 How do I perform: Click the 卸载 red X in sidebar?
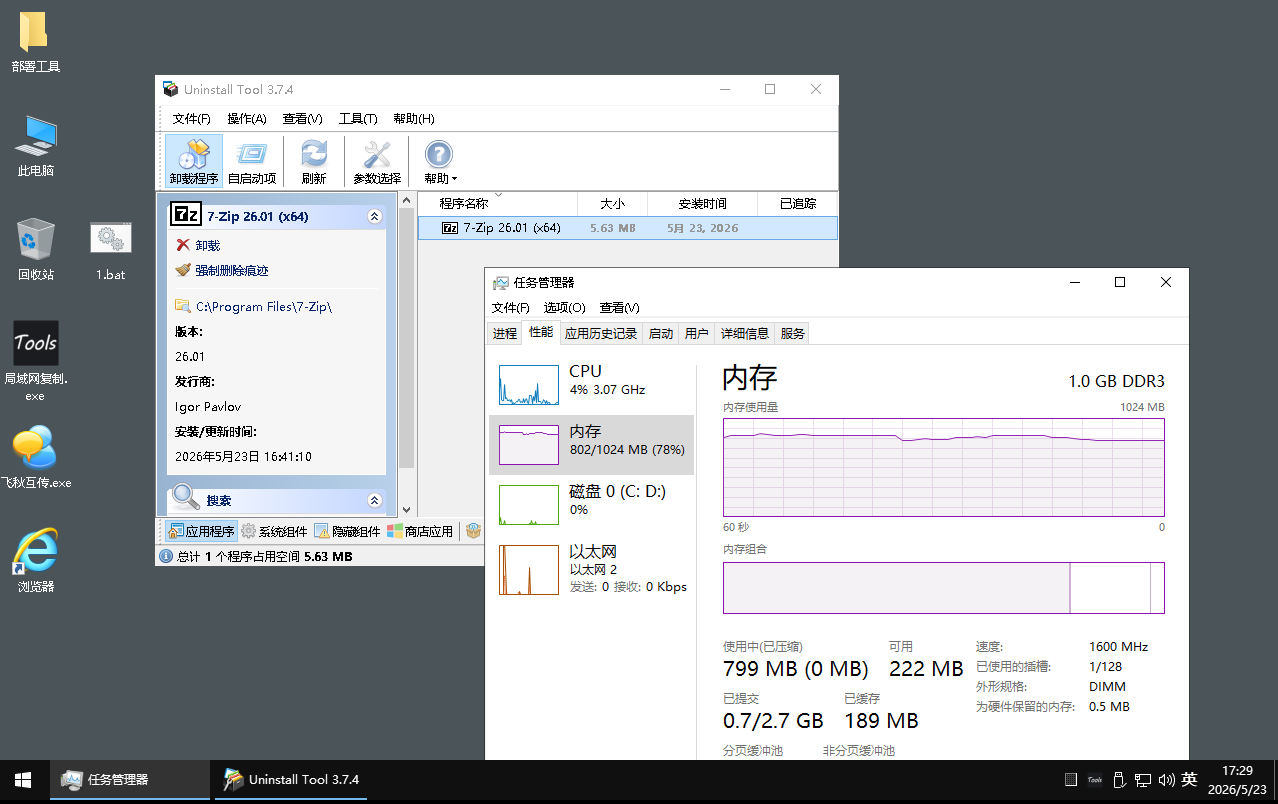182,245
